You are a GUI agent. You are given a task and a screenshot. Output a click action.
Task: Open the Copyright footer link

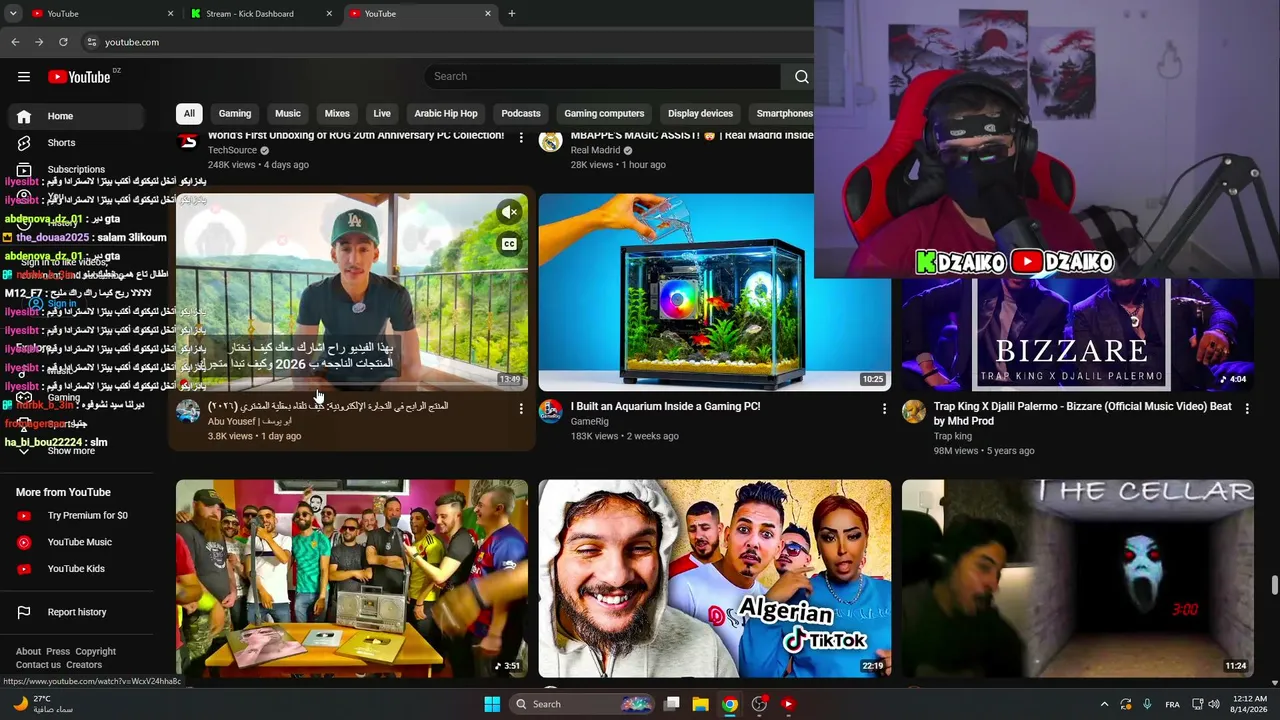96,652
